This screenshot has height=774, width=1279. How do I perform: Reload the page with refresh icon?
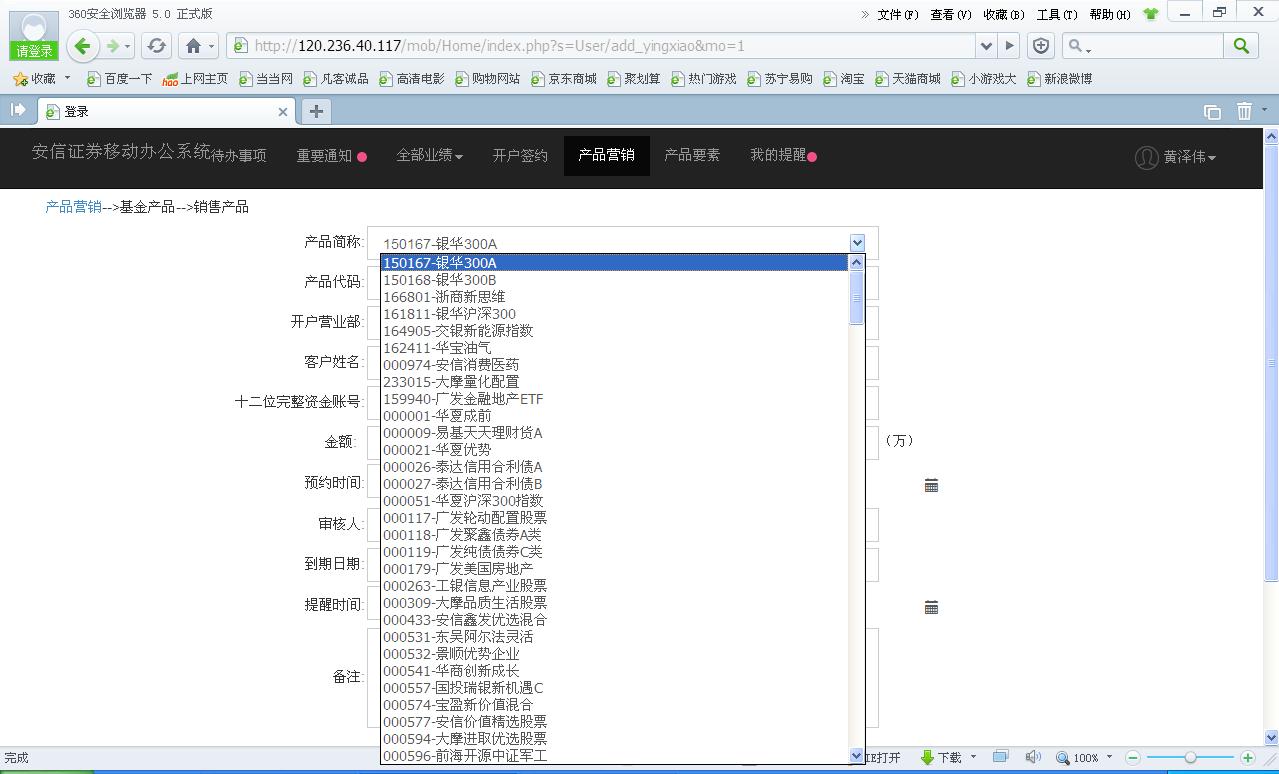tap(156, 46)
